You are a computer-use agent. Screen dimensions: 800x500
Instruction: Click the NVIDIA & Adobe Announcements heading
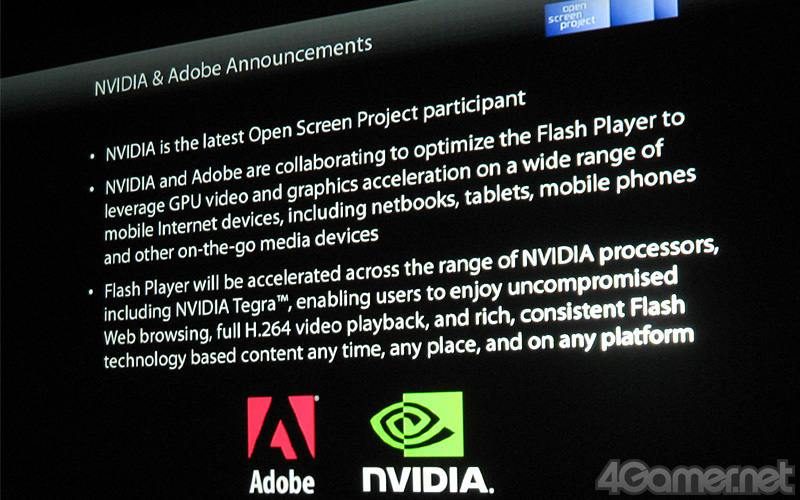(234, 66)
